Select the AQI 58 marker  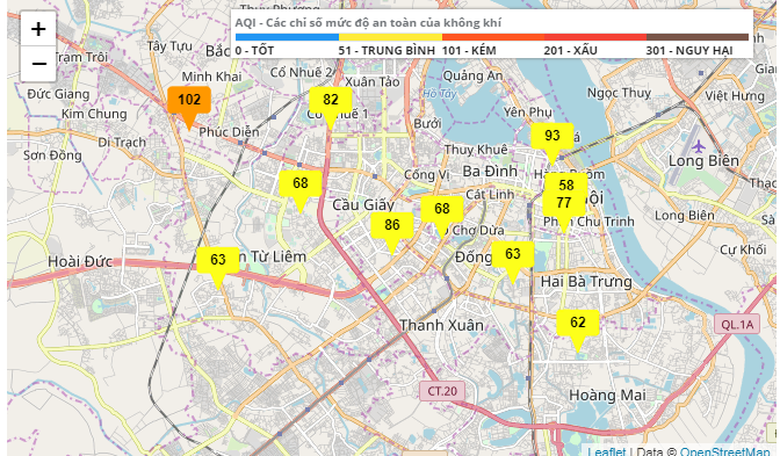565,185
